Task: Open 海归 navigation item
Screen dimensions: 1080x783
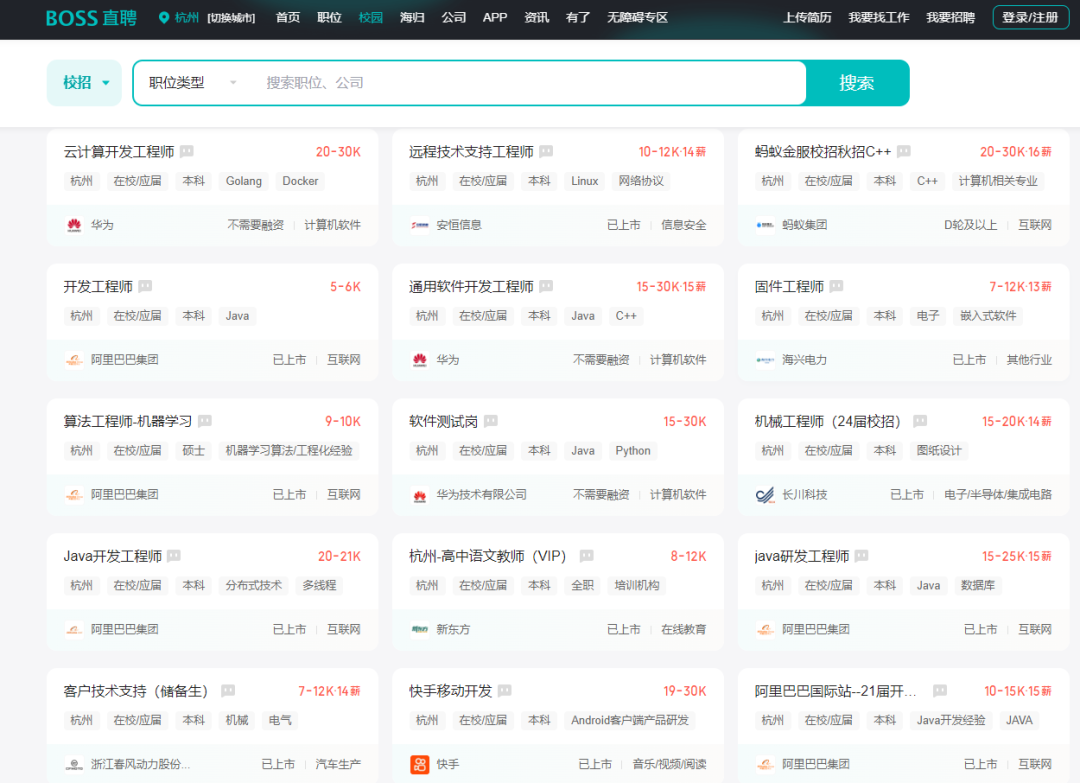Action: (x=412, y=18)
